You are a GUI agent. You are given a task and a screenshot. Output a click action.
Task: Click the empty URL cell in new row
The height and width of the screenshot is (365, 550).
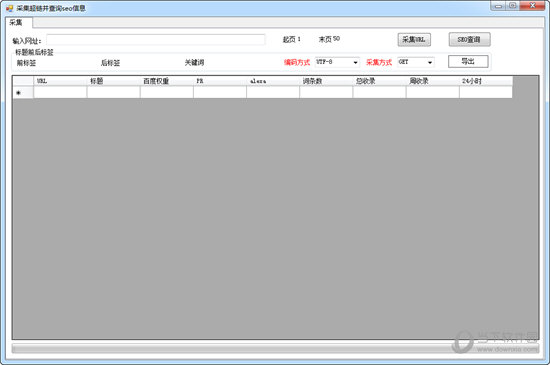pyautogui.click(x=60, y=92)
